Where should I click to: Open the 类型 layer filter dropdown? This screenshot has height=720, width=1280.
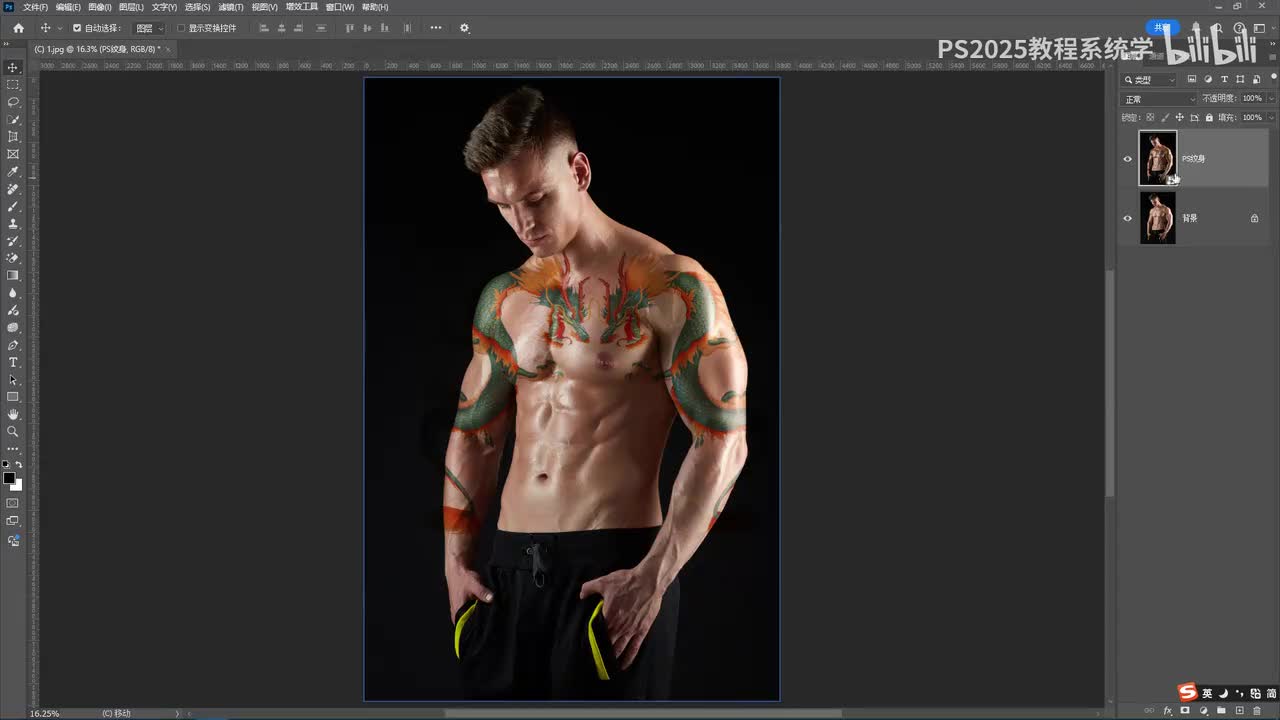(1150, 79)
